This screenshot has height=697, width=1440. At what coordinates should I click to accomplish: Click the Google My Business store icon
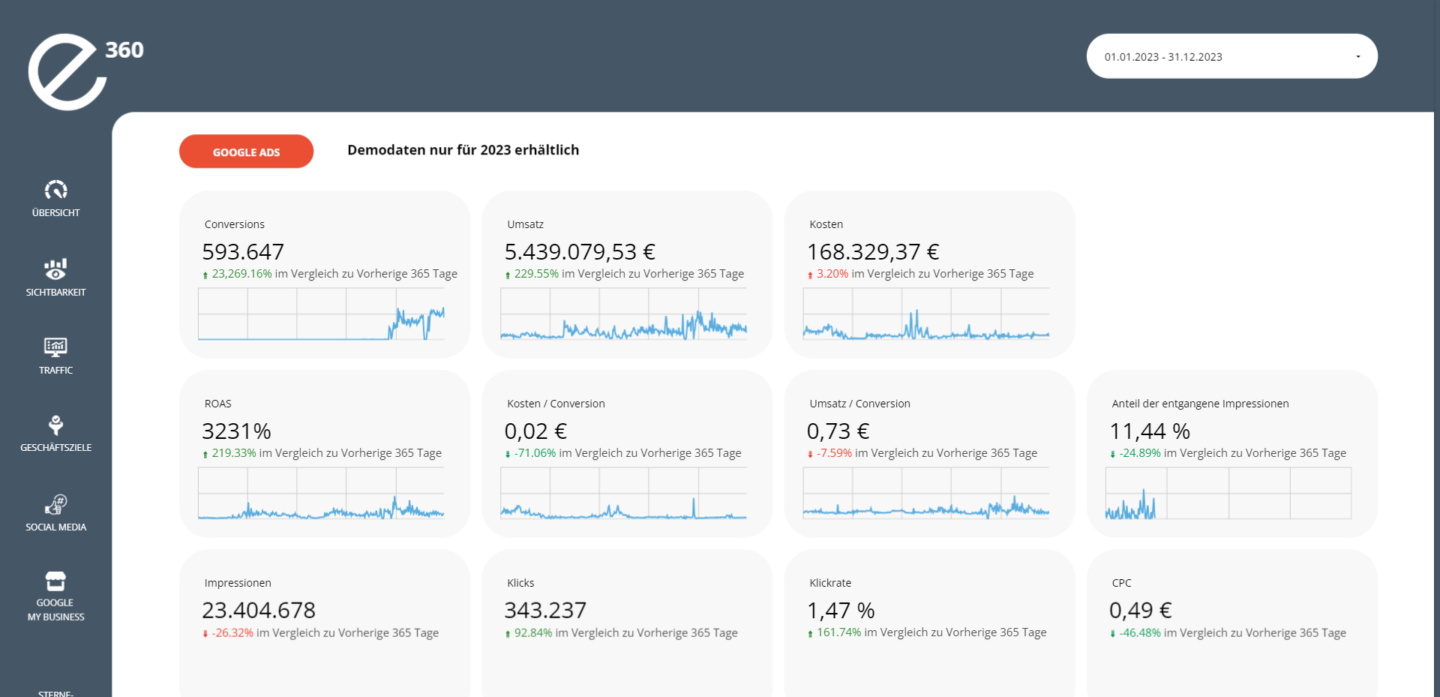(56, 581)
